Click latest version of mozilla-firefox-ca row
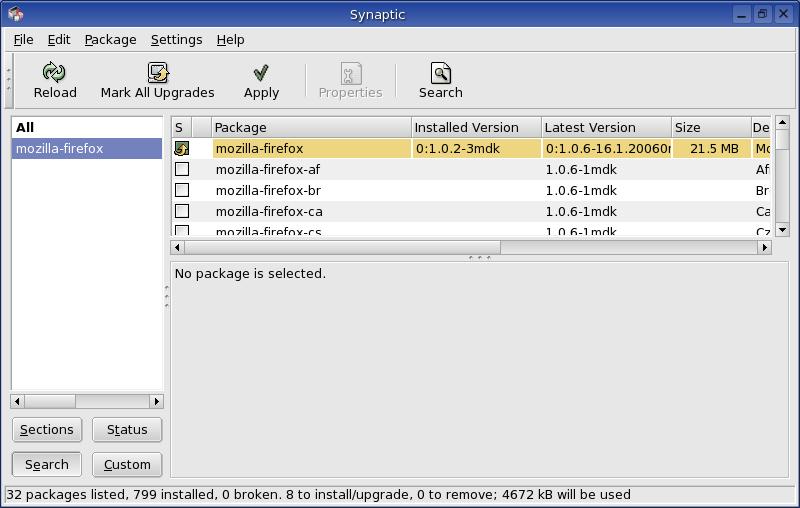Viewport: 800px width, 508px height. tap(581, 211)
